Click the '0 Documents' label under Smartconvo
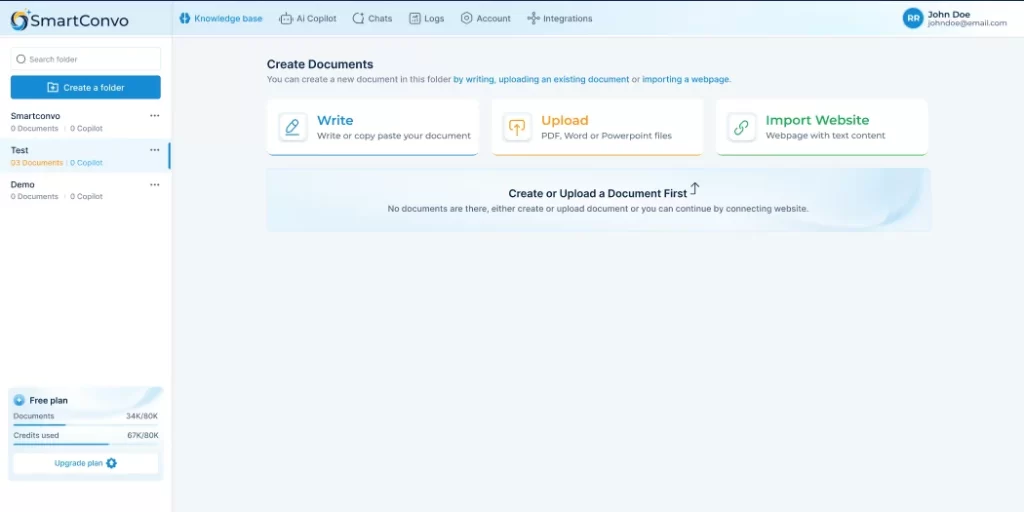Screen dimensions: 1024x512 34,129
